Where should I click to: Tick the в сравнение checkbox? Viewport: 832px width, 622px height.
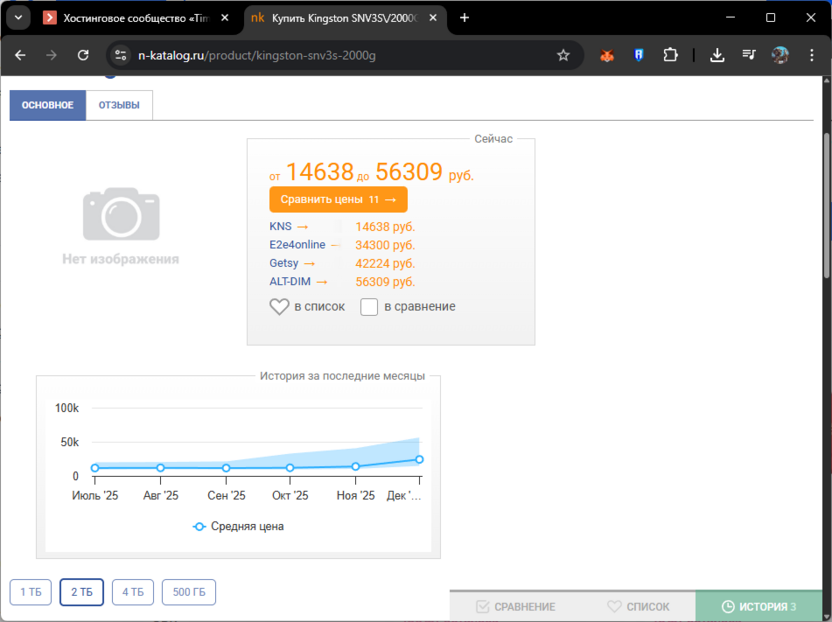(369, 307)
